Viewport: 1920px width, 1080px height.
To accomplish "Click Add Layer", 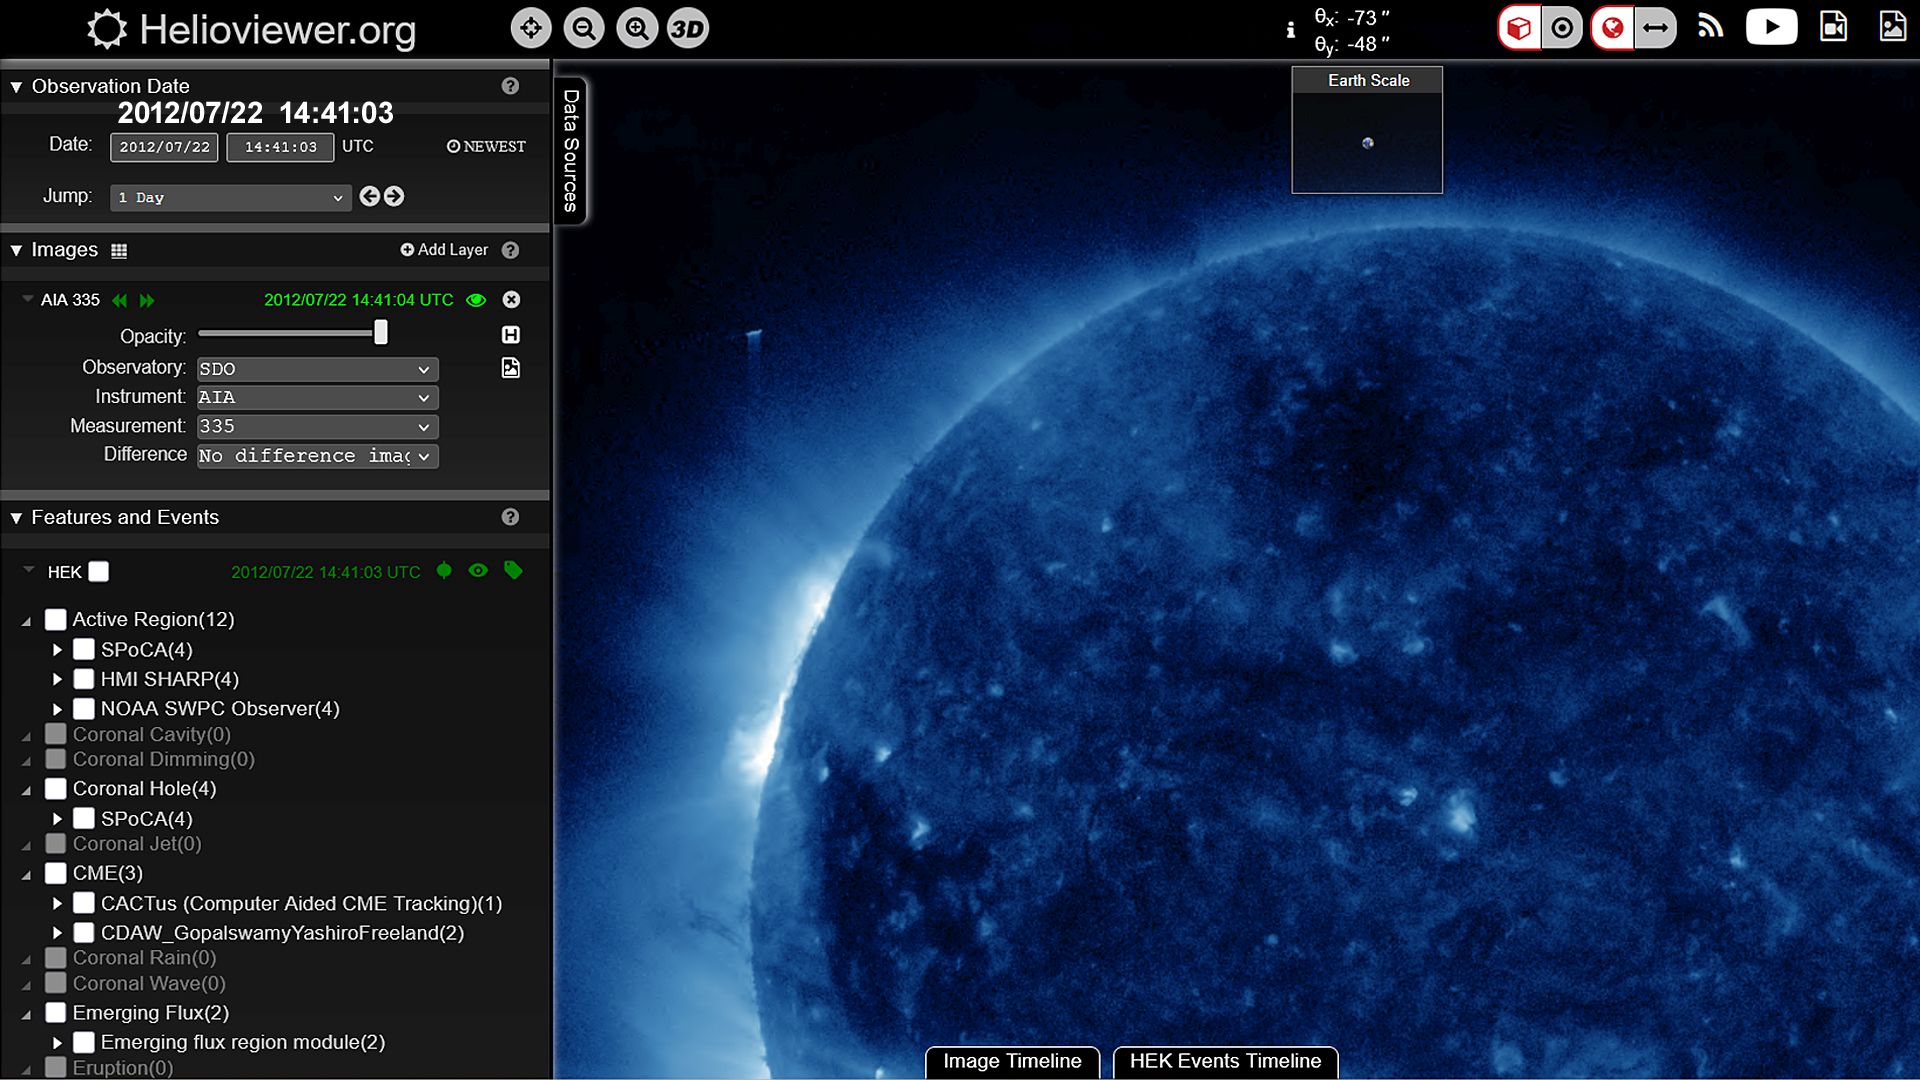I will pos(444,250).
